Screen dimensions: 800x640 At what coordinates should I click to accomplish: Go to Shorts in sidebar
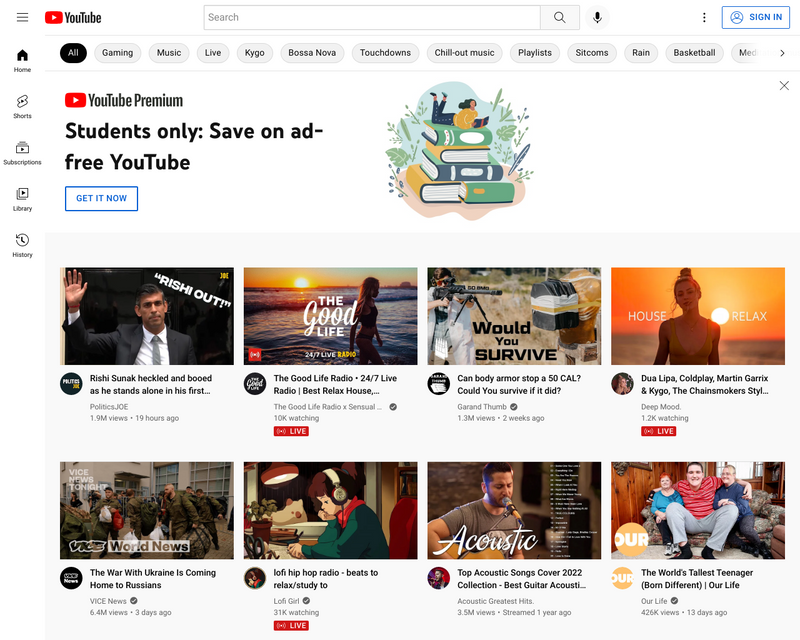click(22, 106)
